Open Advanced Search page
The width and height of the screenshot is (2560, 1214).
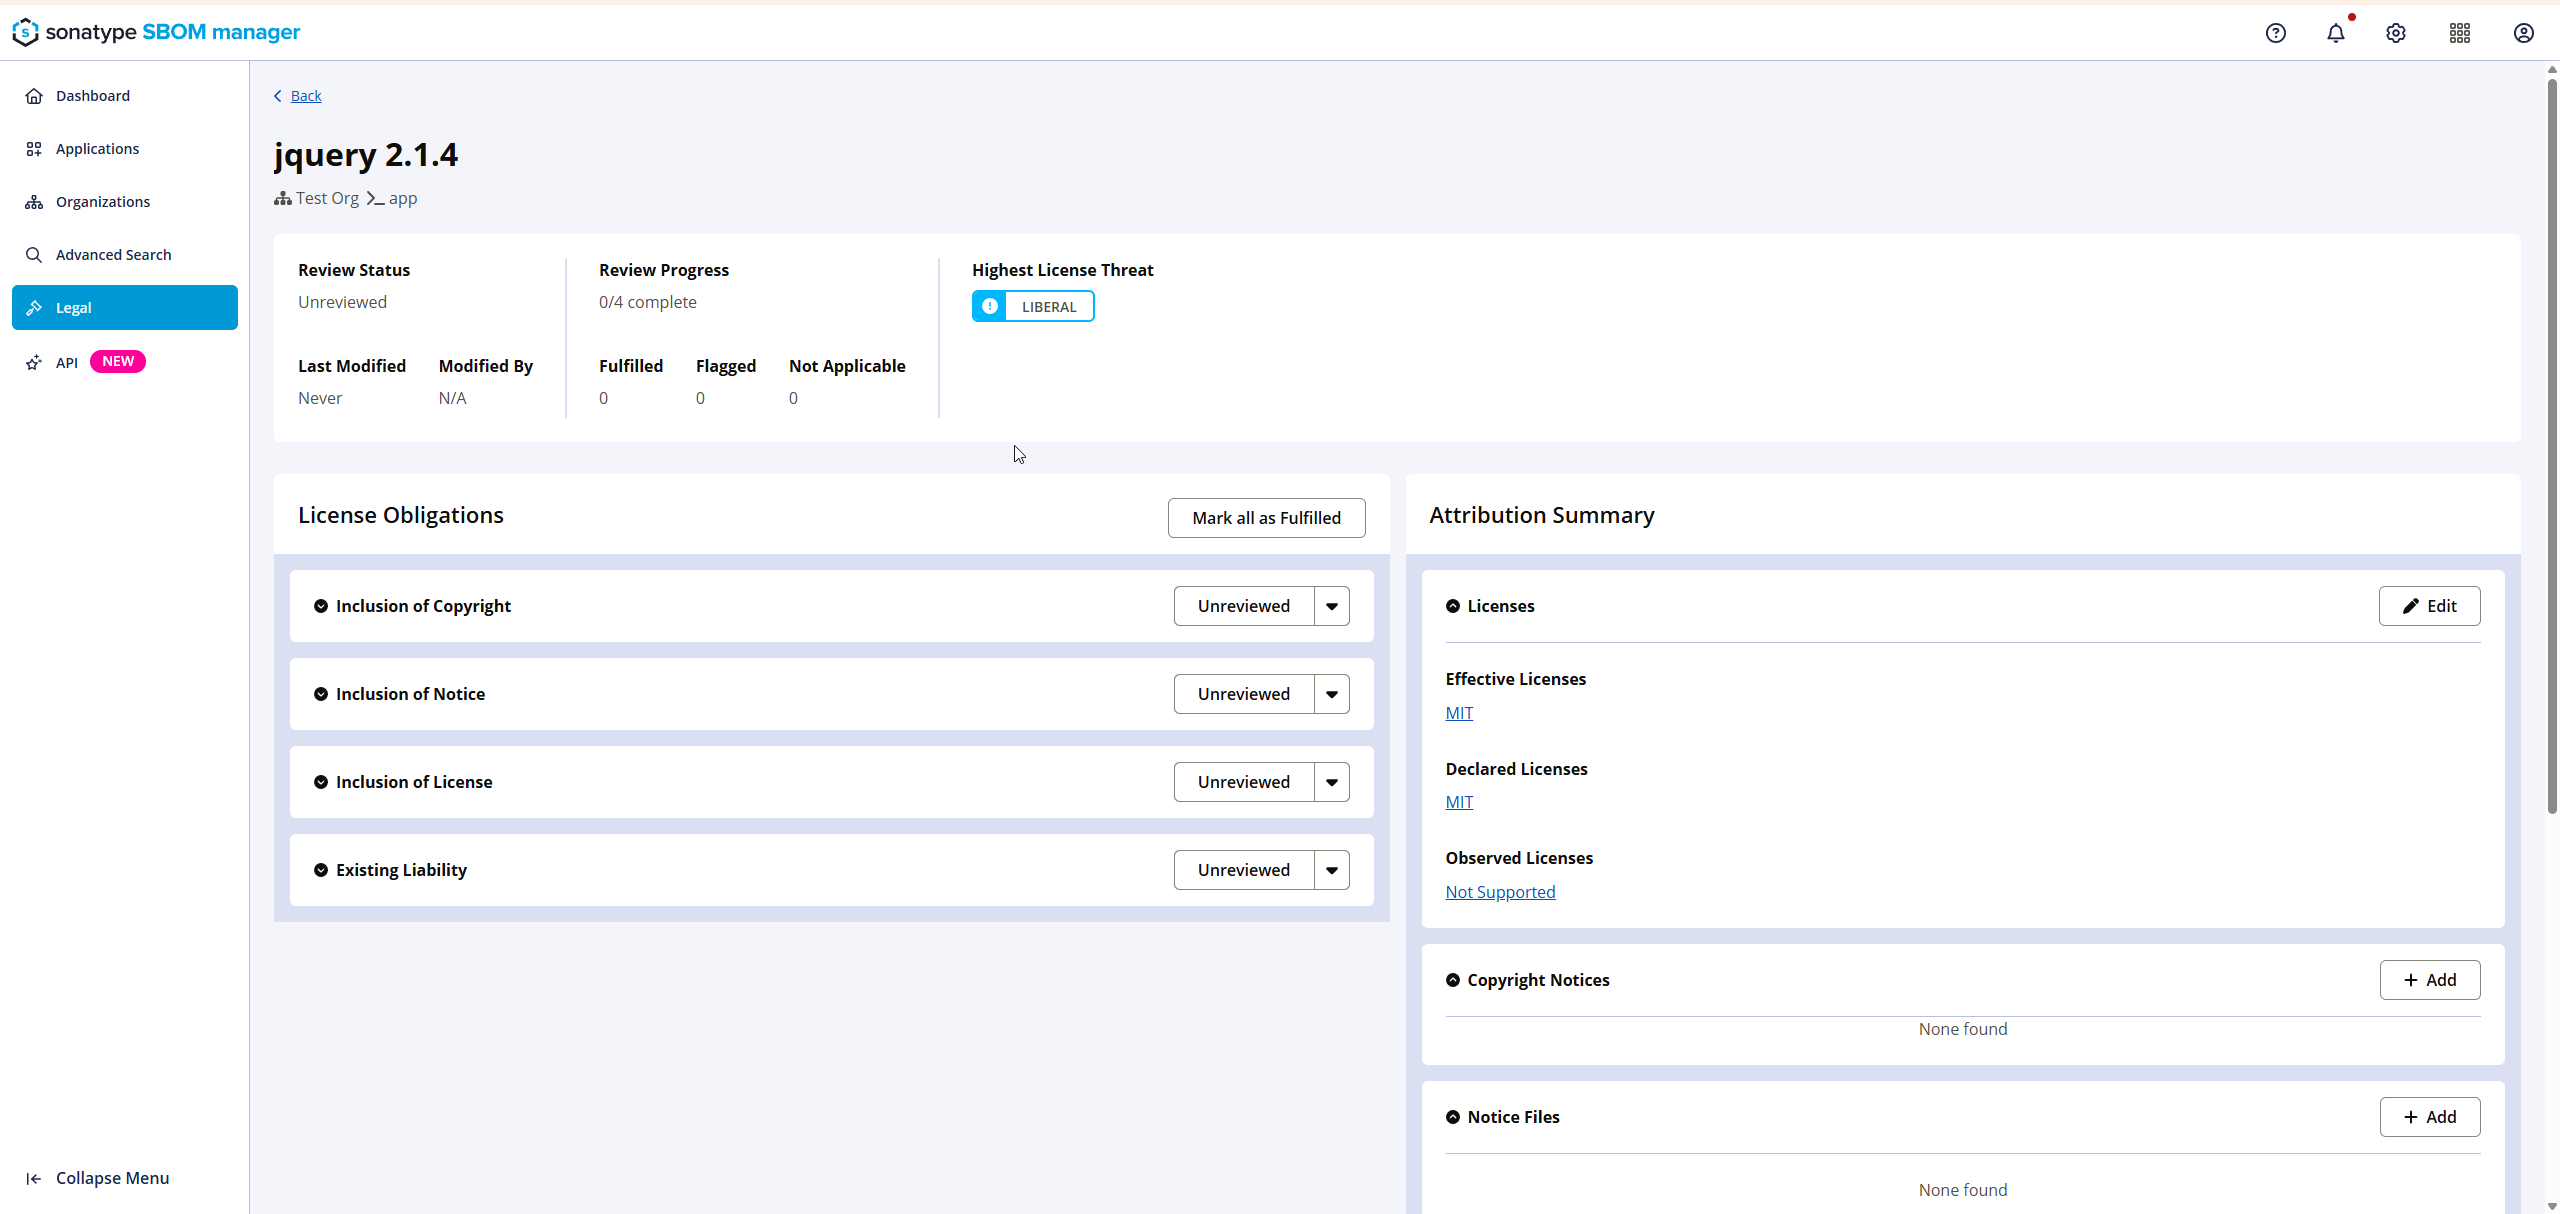(x=125, y=255)
